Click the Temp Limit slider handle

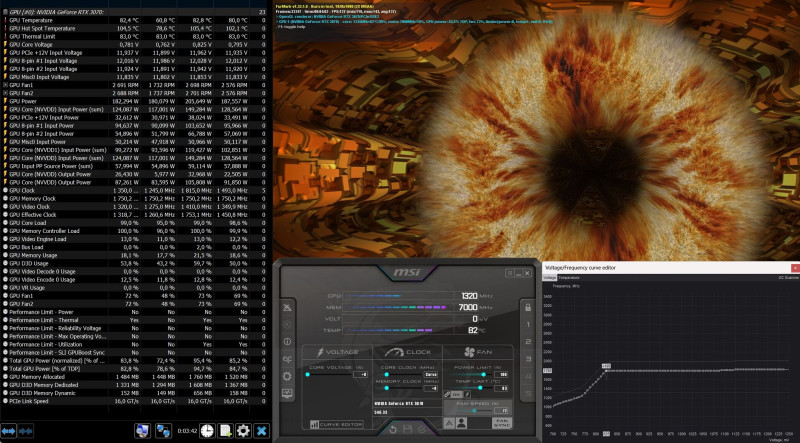click(x=480, y=387)
